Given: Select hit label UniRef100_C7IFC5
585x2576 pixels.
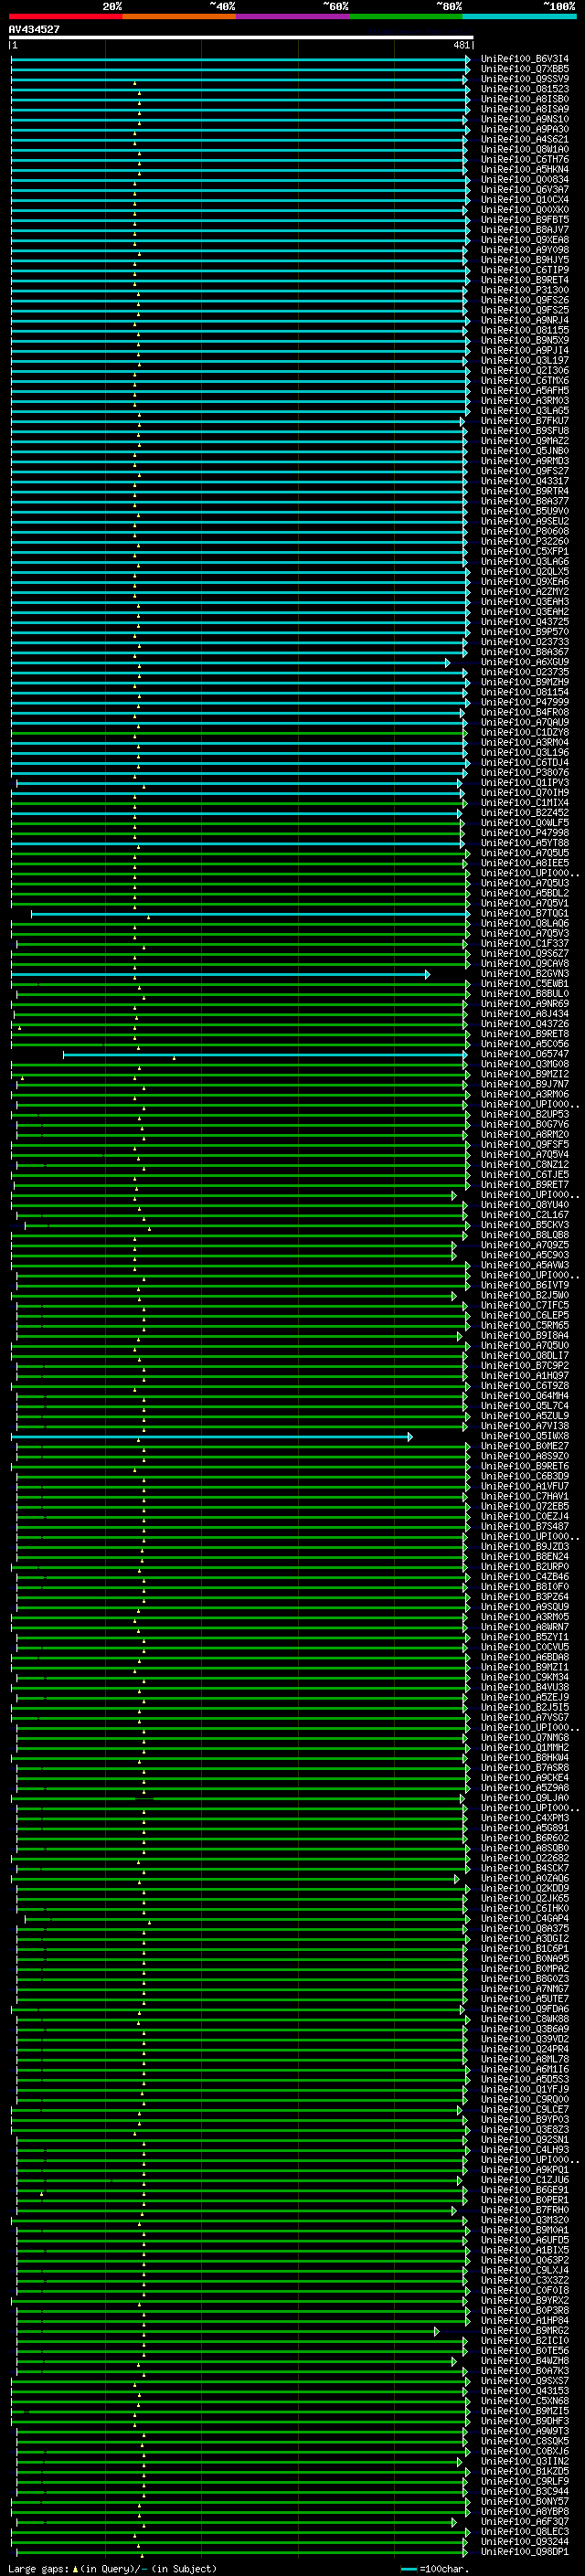Looking at the screenshot, I should click(x=525, y=1305).
